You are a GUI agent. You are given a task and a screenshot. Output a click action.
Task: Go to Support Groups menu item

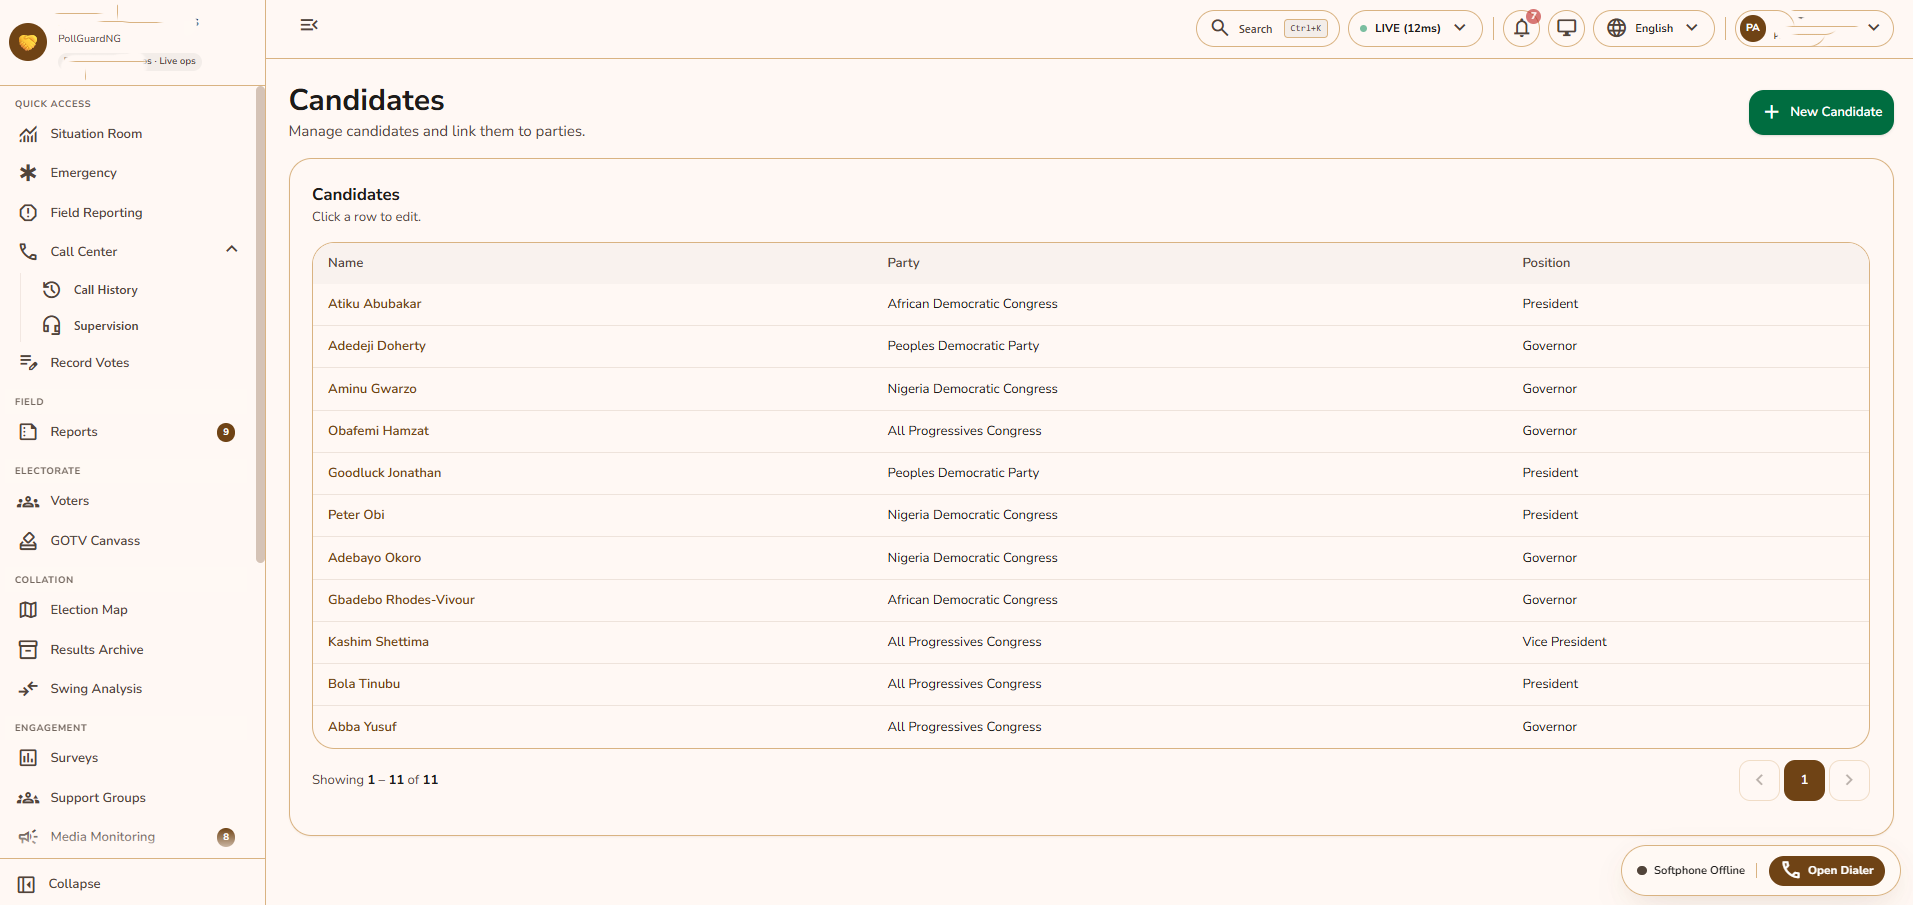[x=127, y=798]
